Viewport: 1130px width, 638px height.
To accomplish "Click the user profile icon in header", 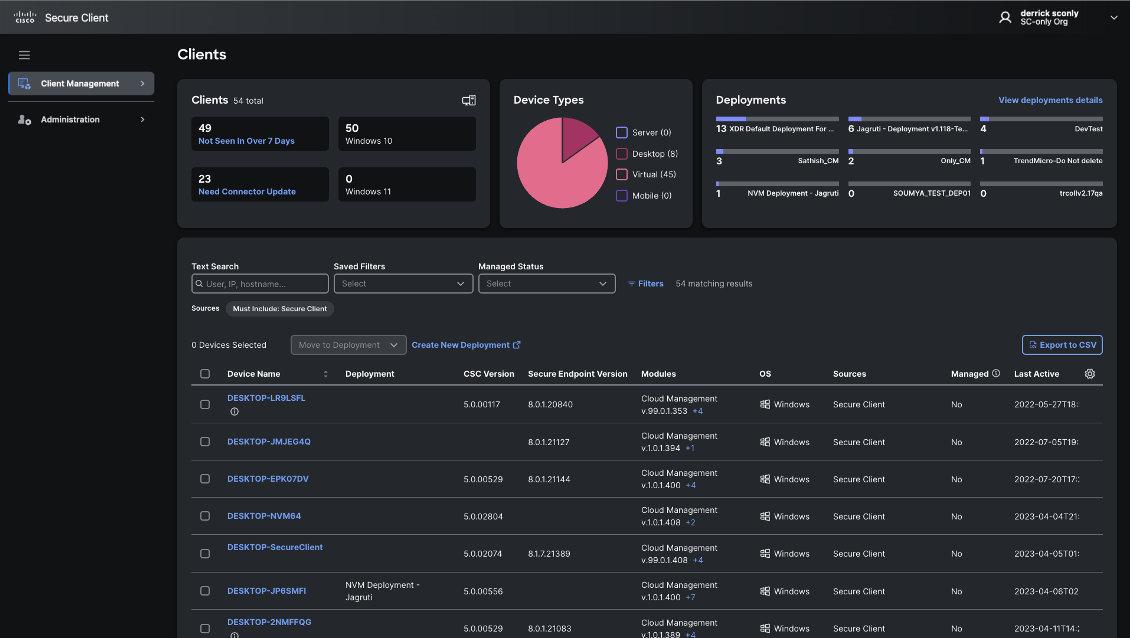I will coord(1005,17).
